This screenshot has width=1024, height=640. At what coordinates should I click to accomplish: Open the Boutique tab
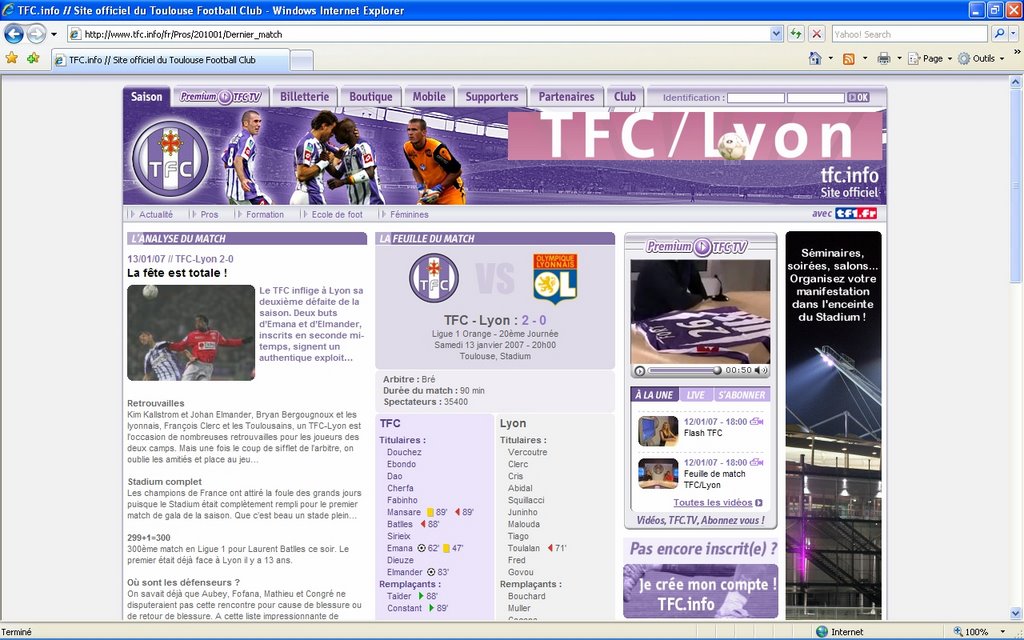tap(370, 97)
